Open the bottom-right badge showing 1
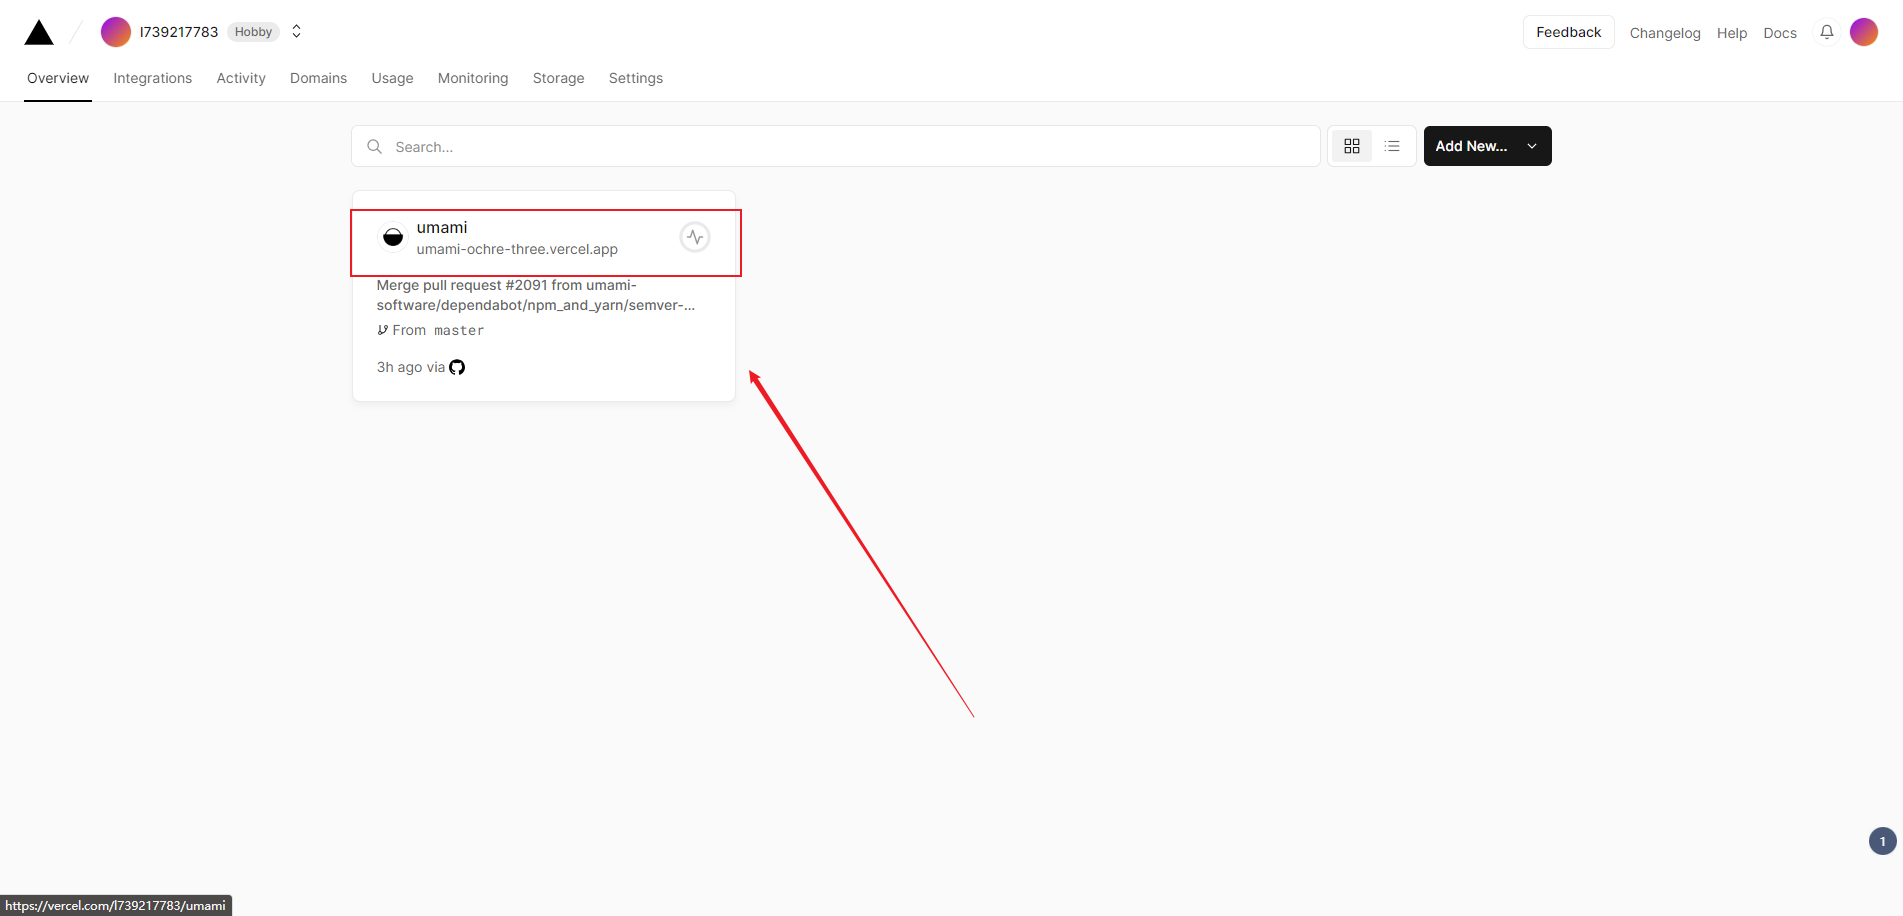Viewport: 1903px width, 916px height. pos(1883,841)
